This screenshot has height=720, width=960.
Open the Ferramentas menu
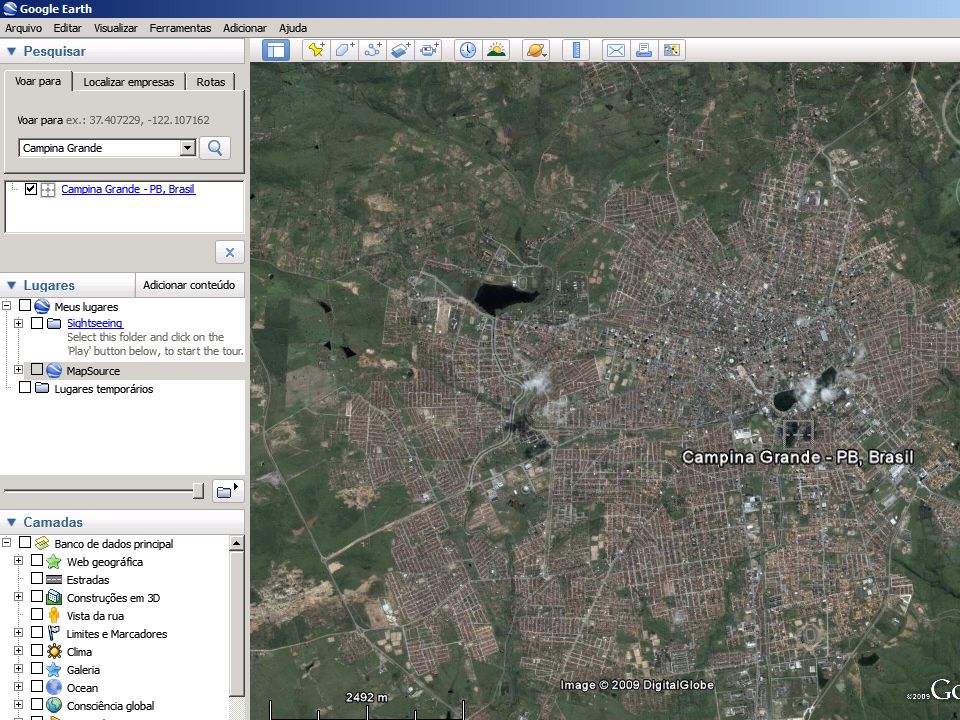point(180,28)
